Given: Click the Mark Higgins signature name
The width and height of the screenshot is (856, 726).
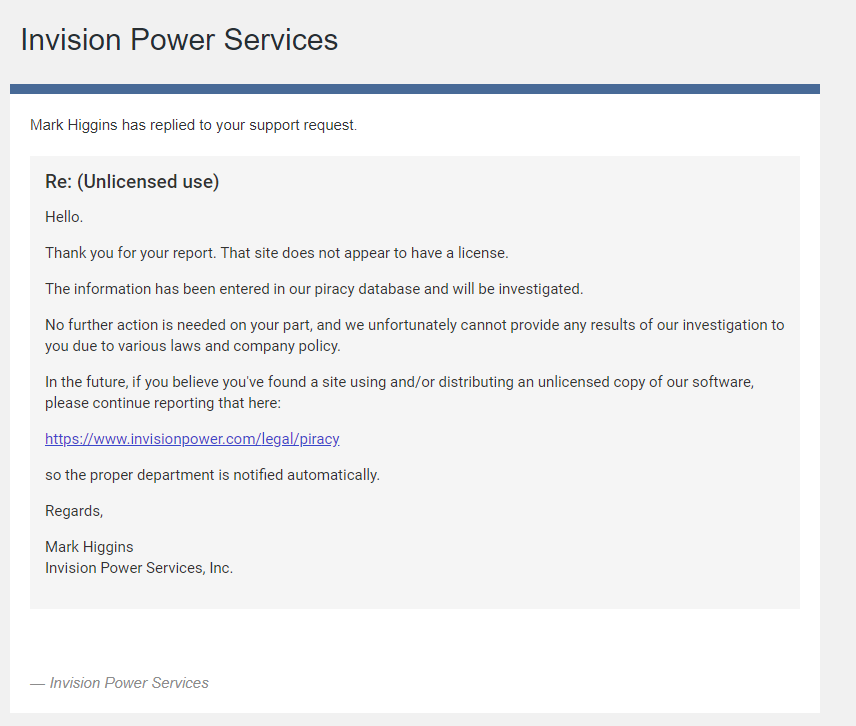Looking at the screenshot, I should pos(89,547).
